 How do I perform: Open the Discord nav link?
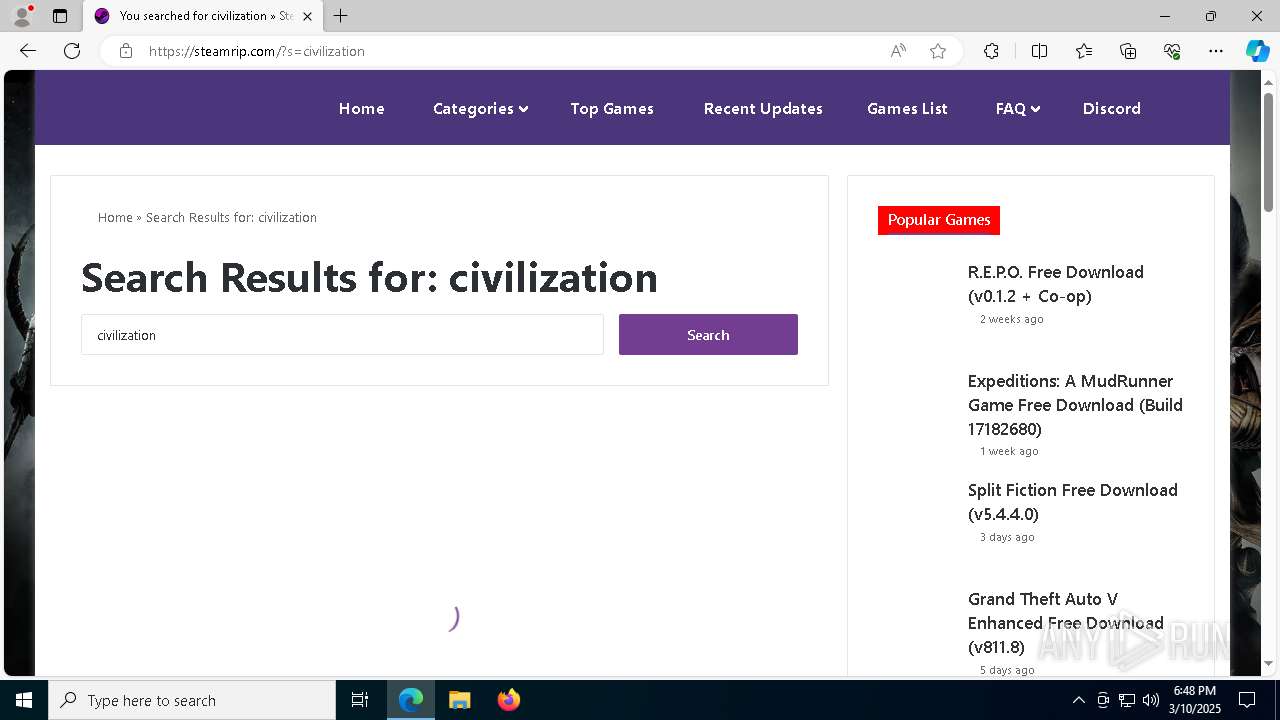(x=1111, y=108)
